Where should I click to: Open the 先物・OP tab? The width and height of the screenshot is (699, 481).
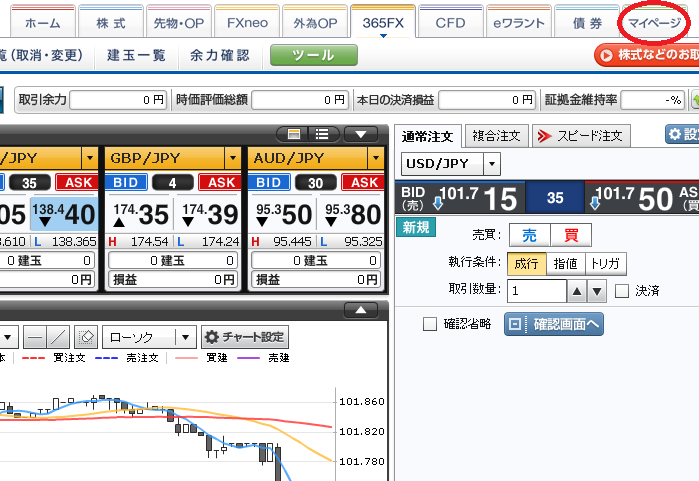tap(178, 22)
